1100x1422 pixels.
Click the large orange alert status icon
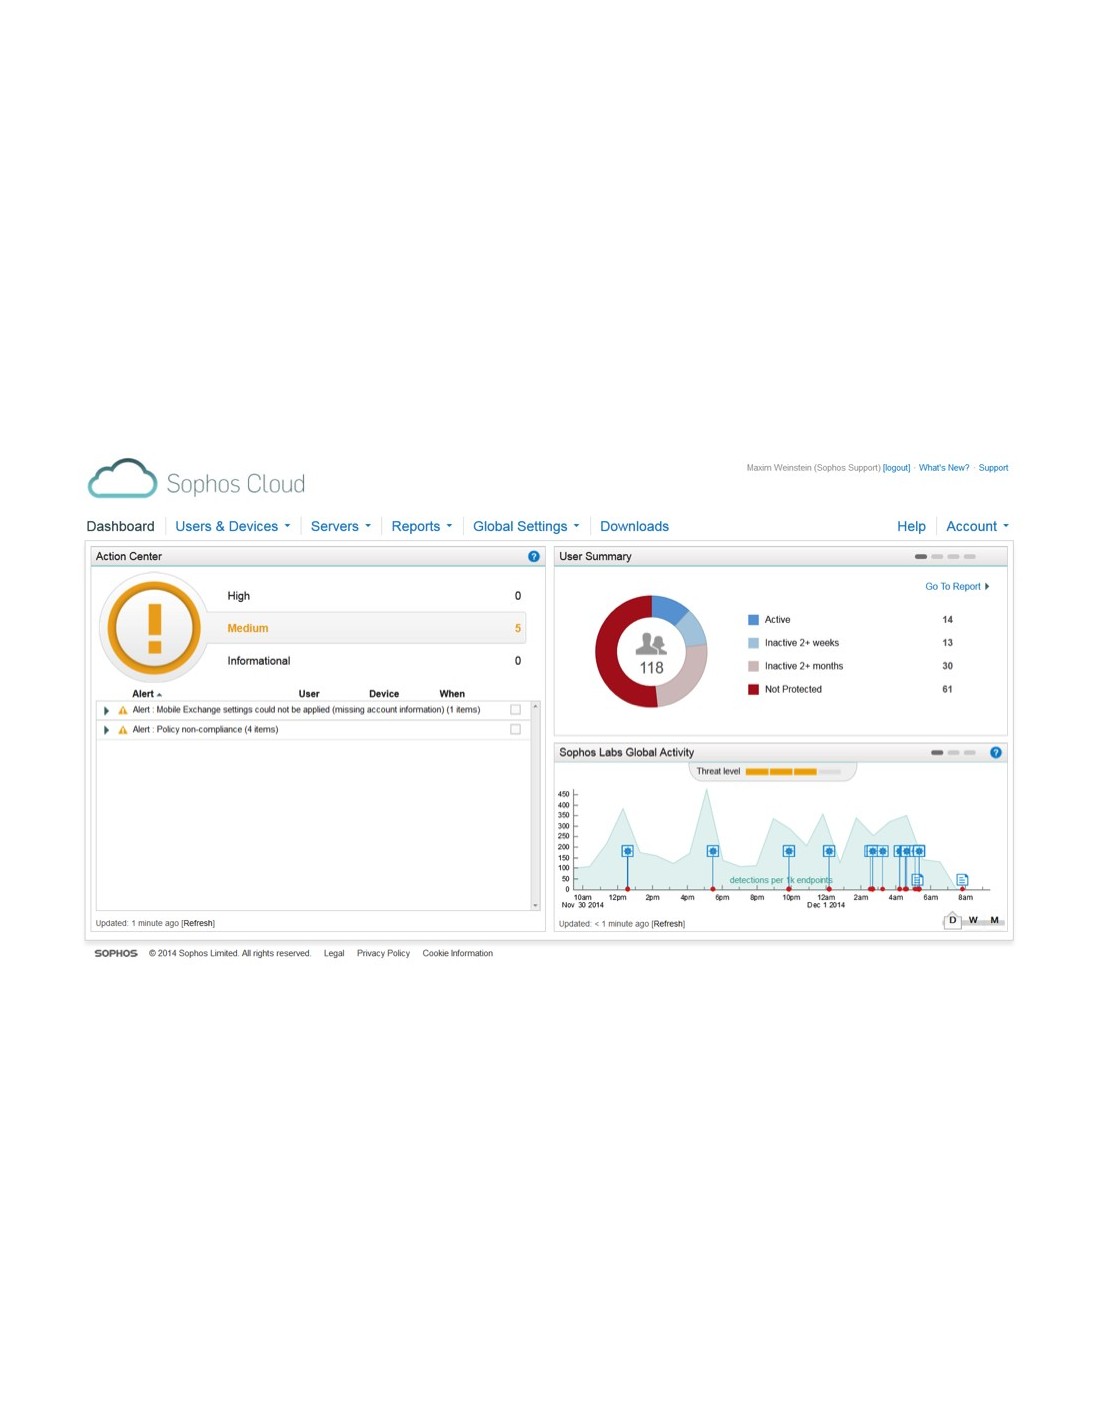(154, 628)
